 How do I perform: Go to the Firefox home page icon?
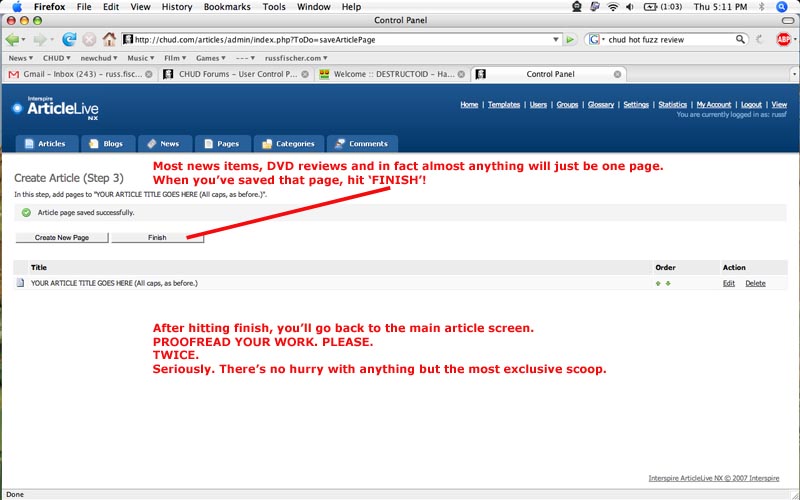pos(109,40)
